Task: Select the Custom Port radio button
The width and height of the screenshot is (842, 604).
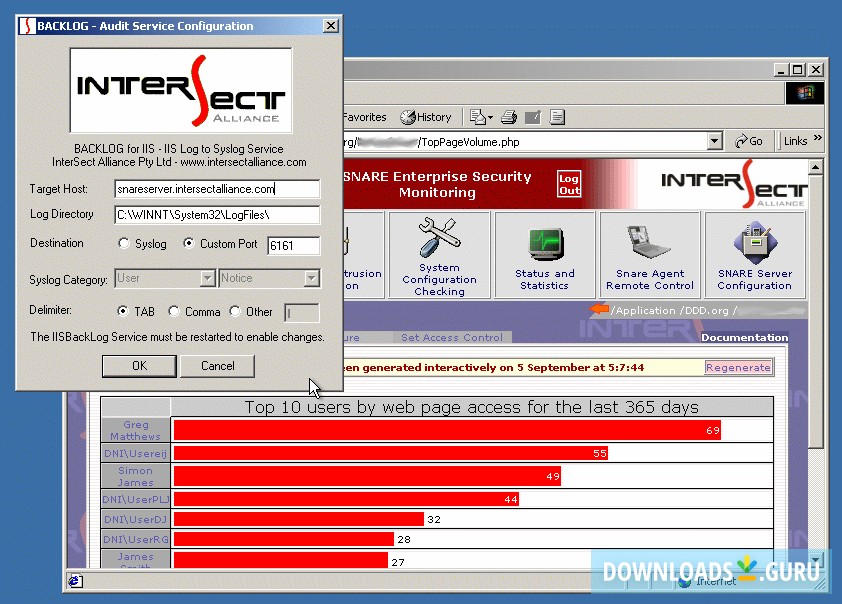Action: [188, 243]
